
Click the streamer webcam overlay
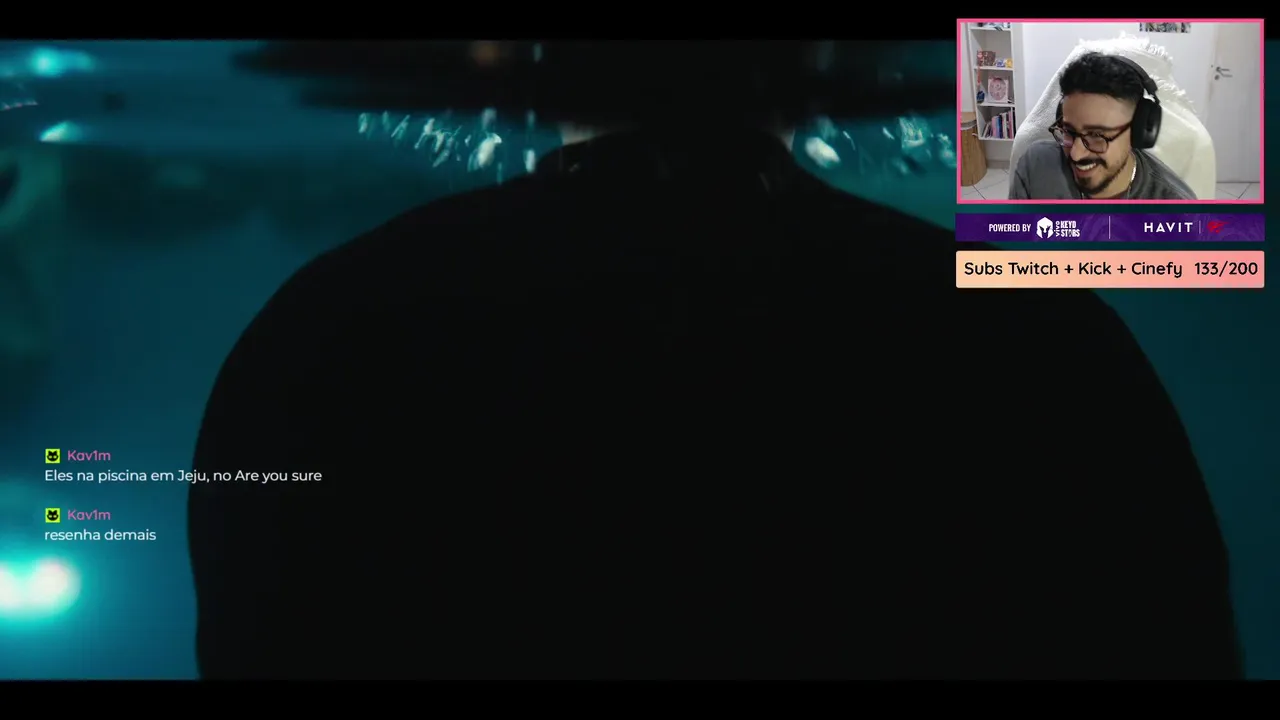coord(1110,111)
